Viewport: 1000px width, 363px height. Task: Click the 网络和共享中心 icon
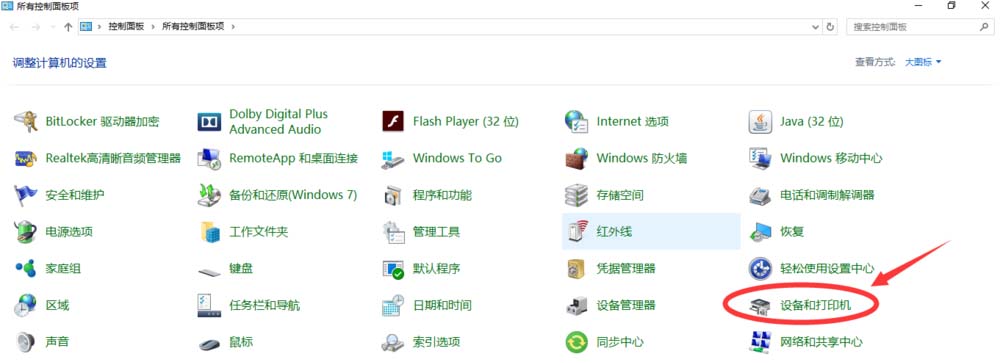(760, 343)
